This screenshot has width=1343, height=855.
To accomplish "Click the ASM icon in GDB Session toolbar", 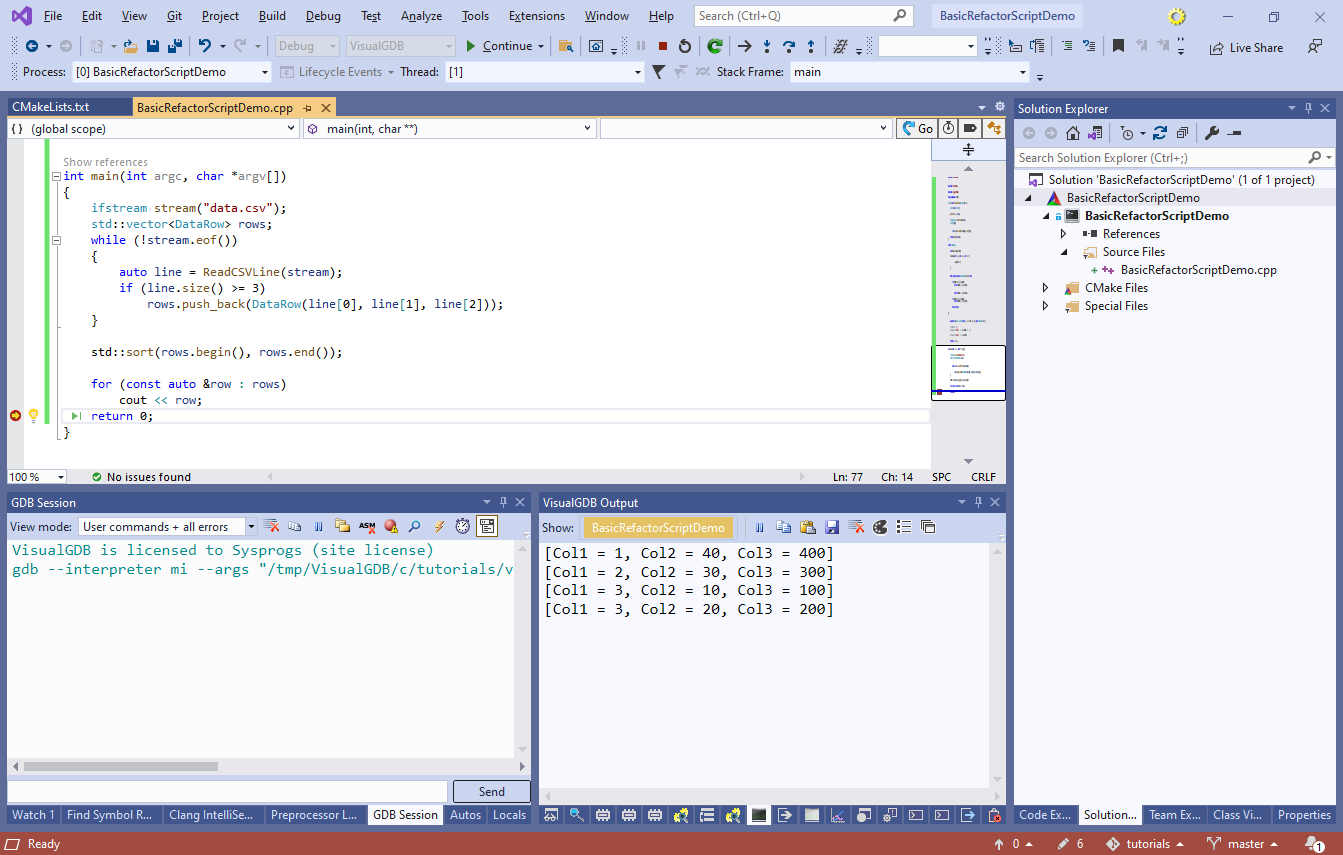I will (367, 526).
